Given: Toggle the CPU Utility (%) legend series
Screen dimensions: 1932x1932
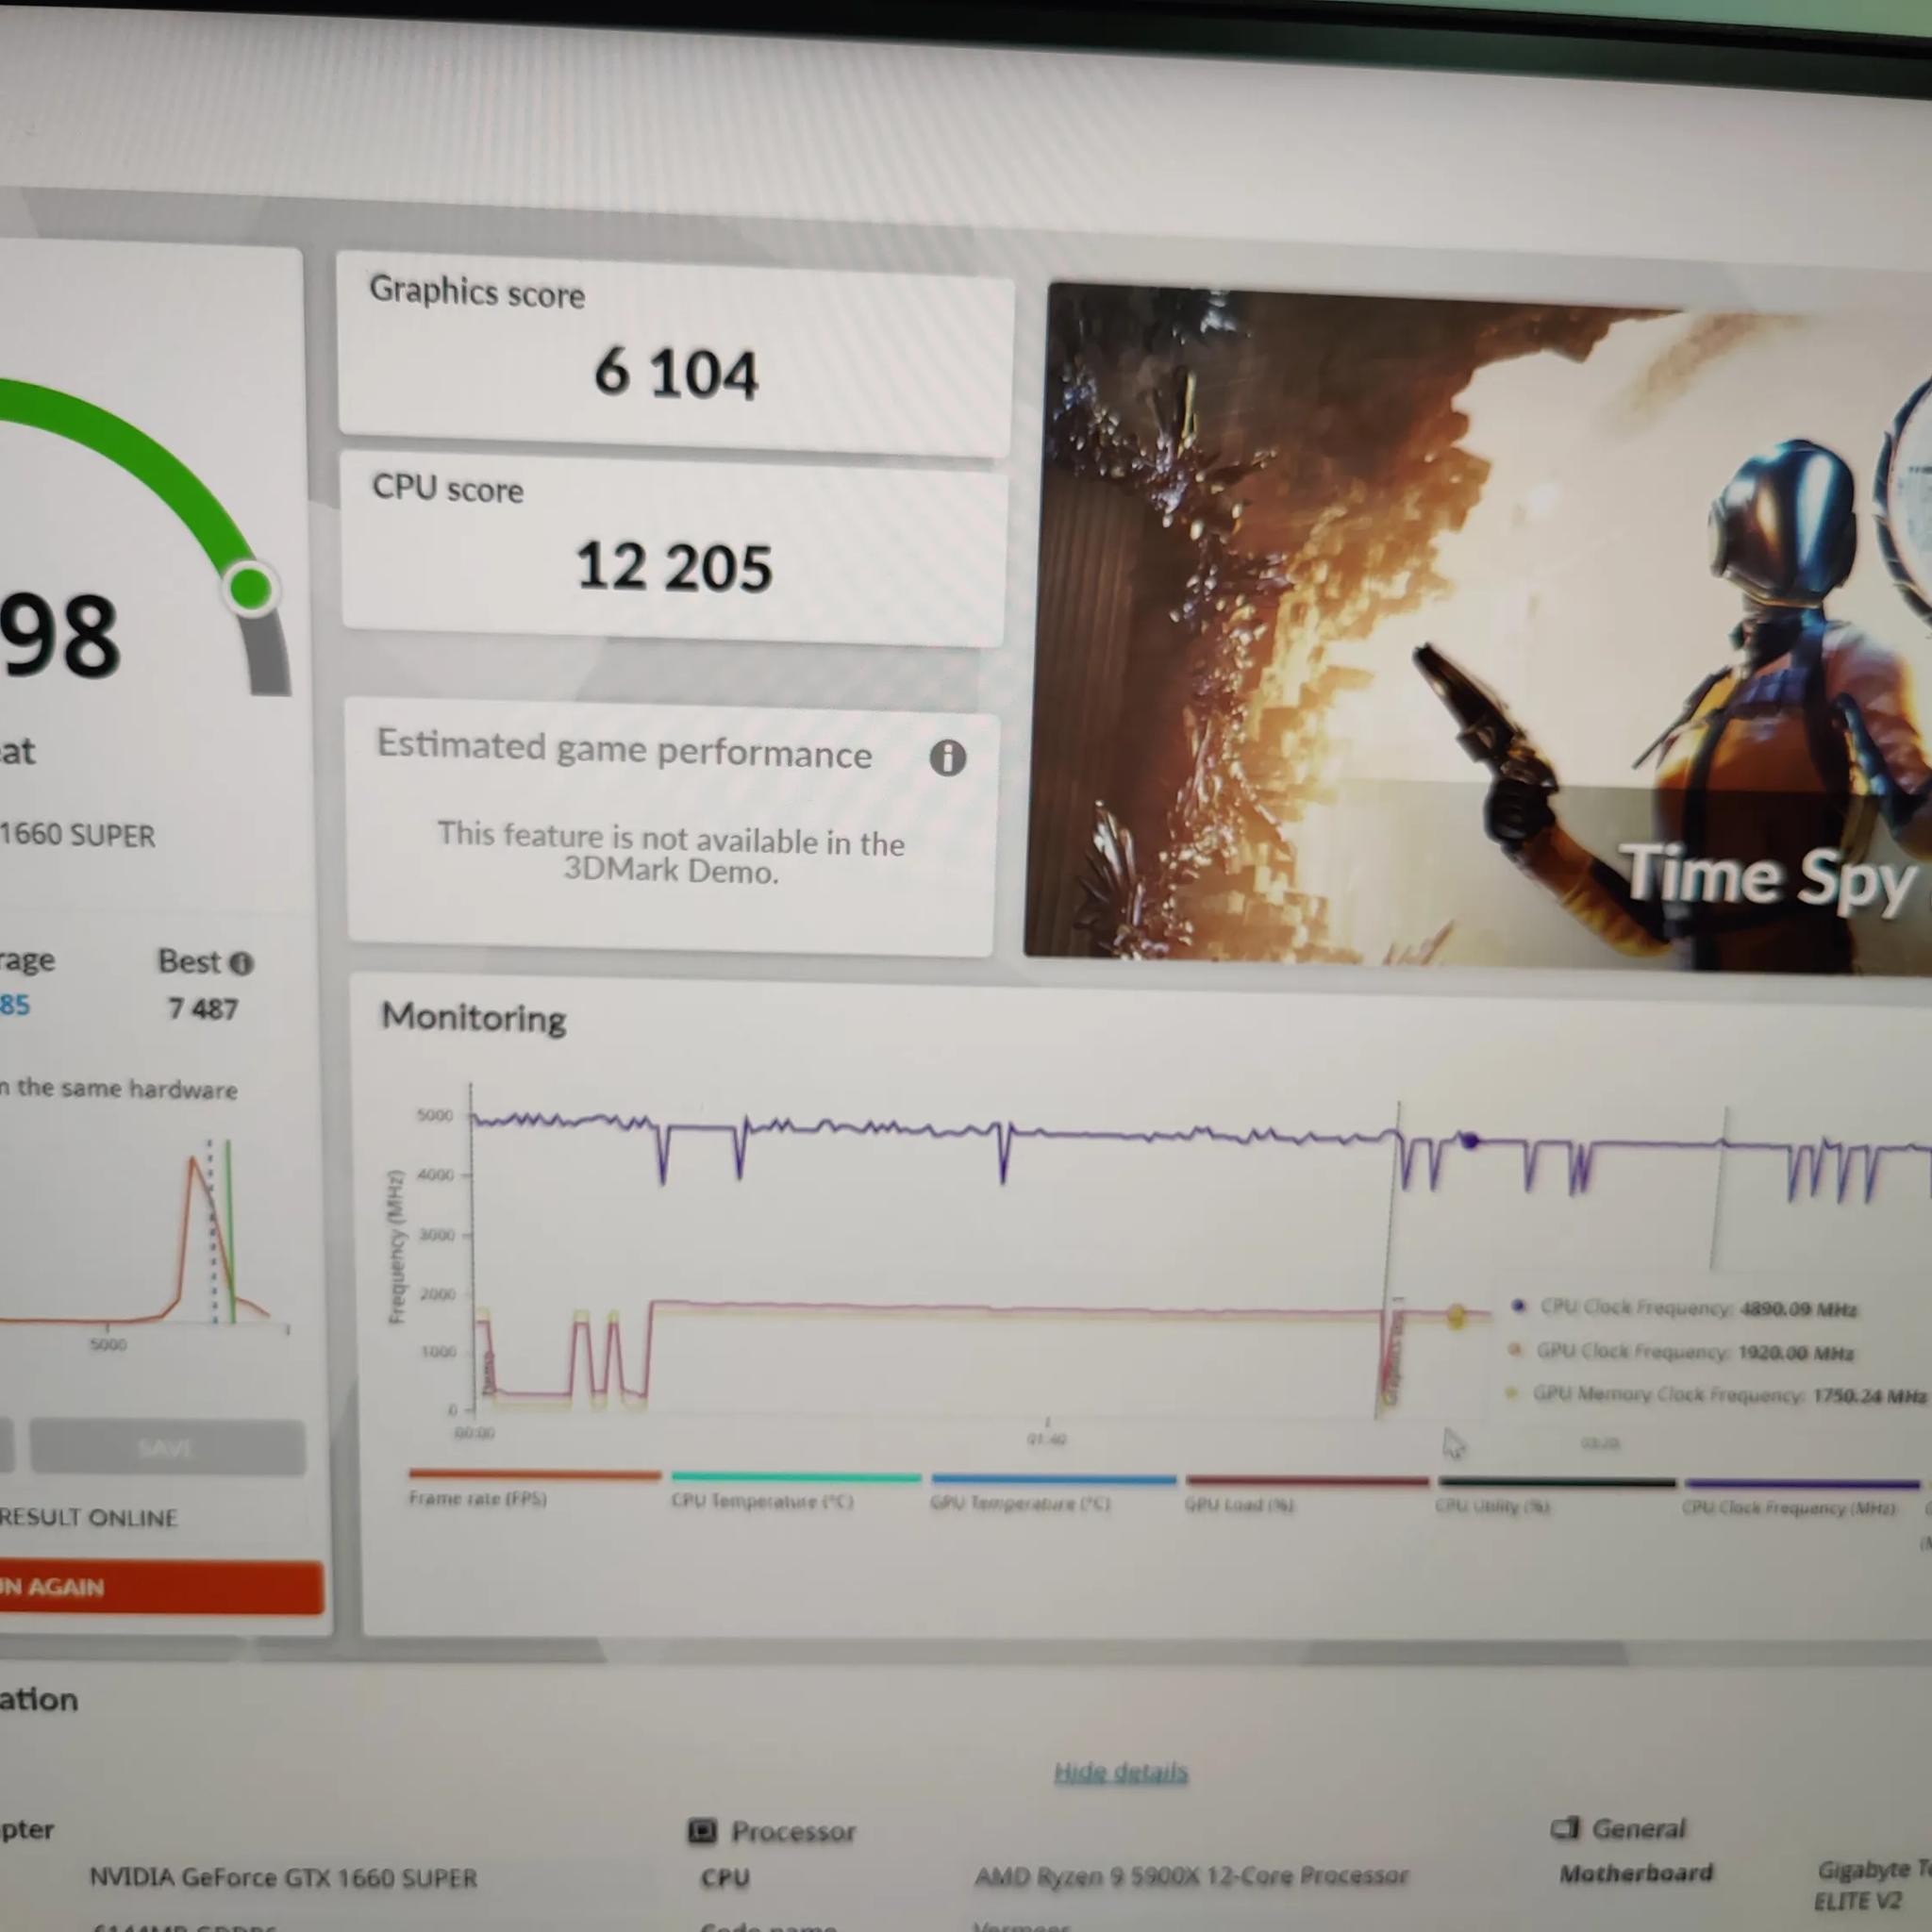Looking at the screenshot, I should pos(1556,1495).
